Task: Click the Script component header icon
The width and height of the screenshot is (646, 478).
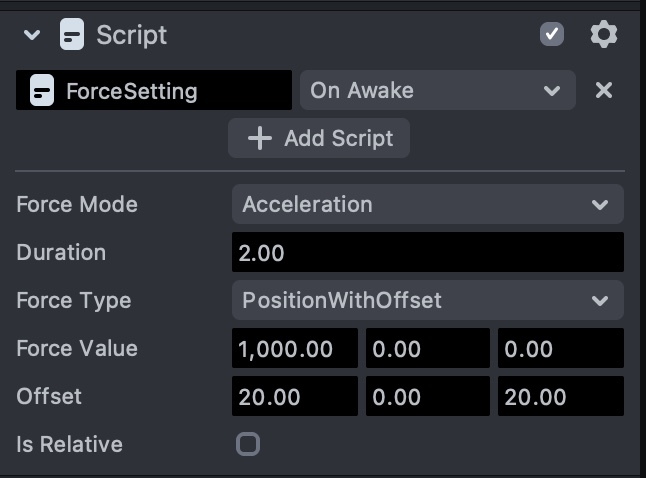Action: [x=71, y=35]
